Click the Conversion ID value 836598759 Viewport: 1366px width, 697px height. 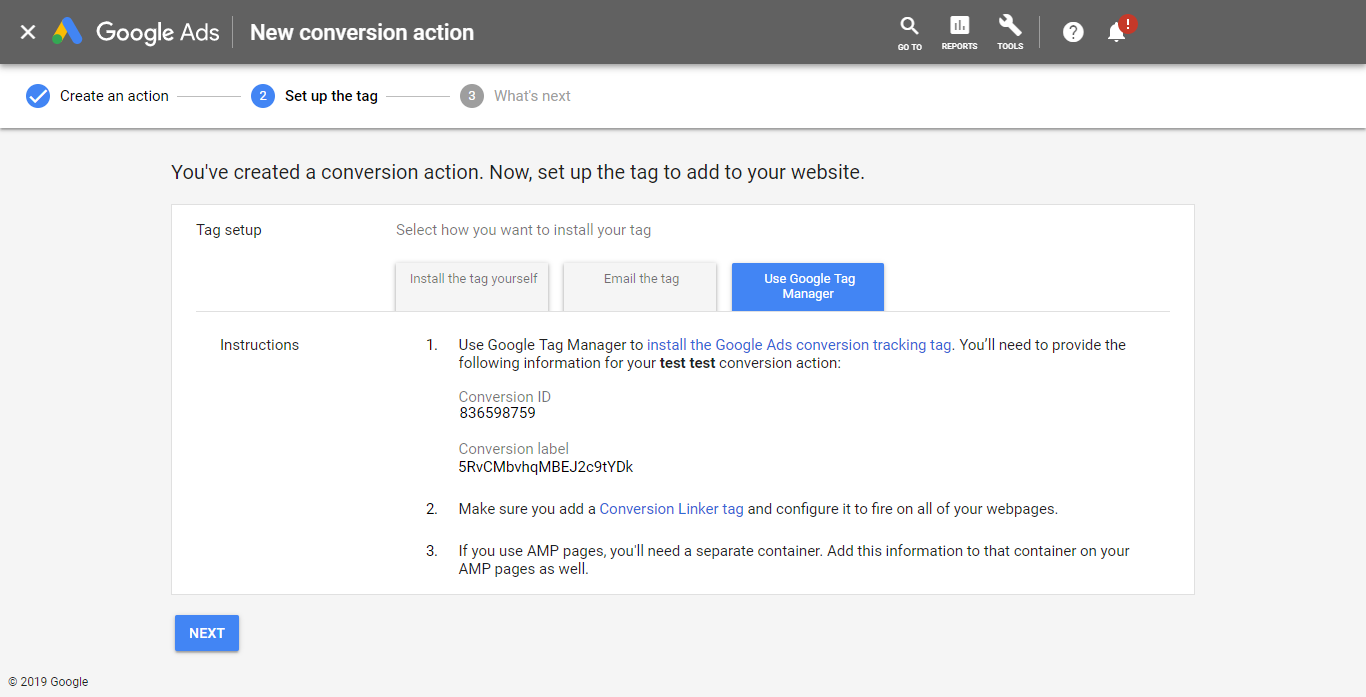click(x=498, y=413)
